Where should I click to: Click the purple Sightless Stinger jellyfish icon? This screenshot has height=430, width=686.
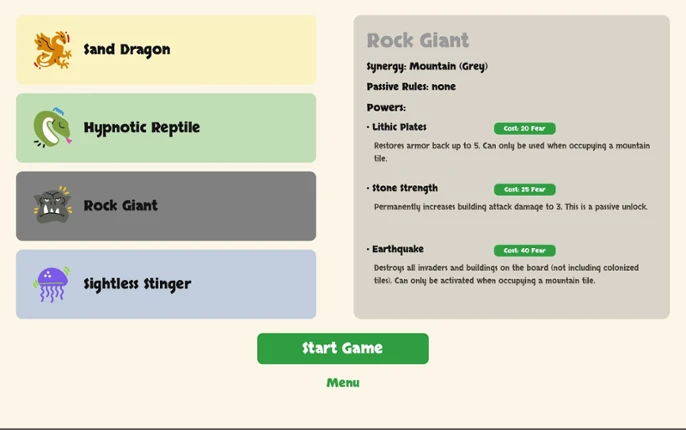pyautogui.click(x=52, y=284)
